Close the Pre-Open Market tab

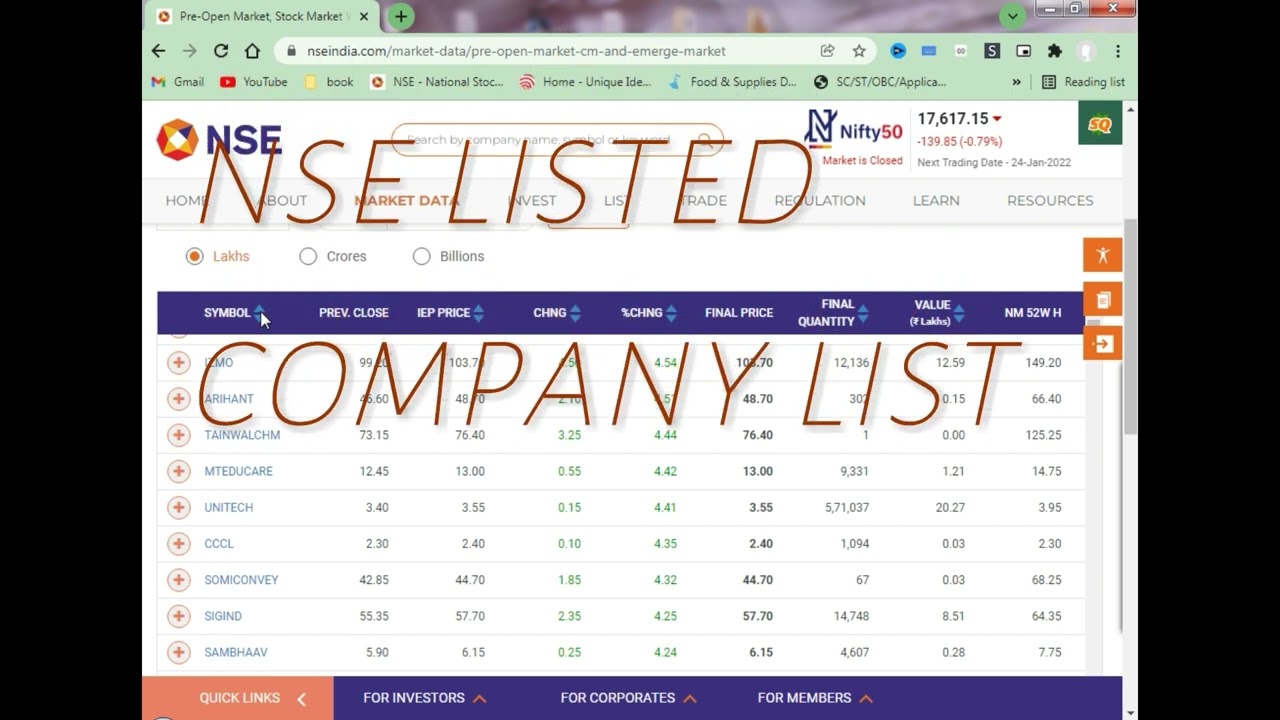(x=363, y=16)
